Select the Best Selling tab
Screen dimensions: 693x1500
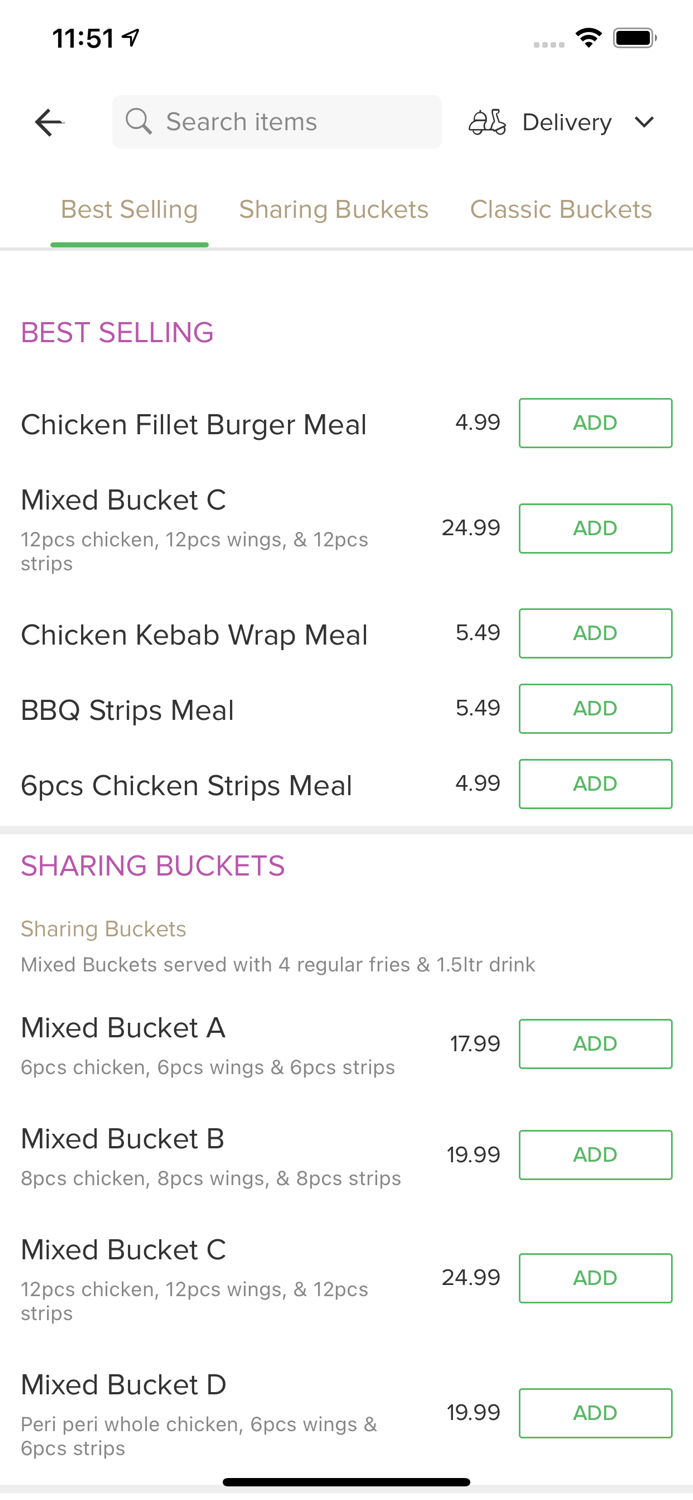pos(129,210)
